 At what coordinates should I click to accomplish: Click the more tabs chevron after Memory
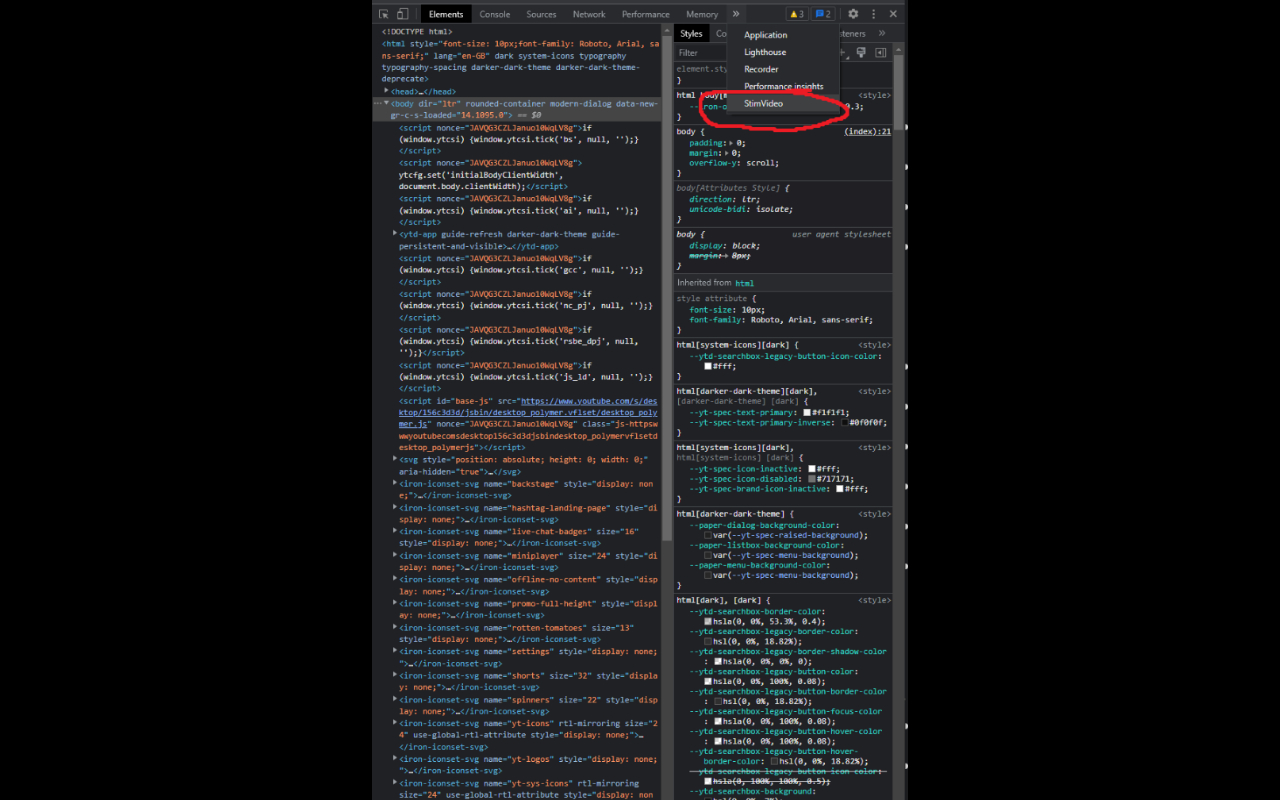[736, 14]
